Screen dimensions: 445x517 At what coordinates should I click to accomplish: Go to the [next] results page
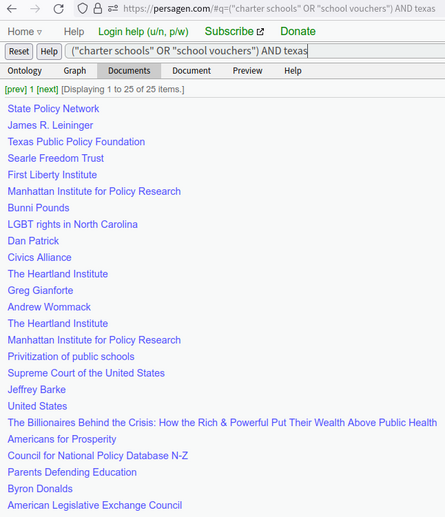47,89
